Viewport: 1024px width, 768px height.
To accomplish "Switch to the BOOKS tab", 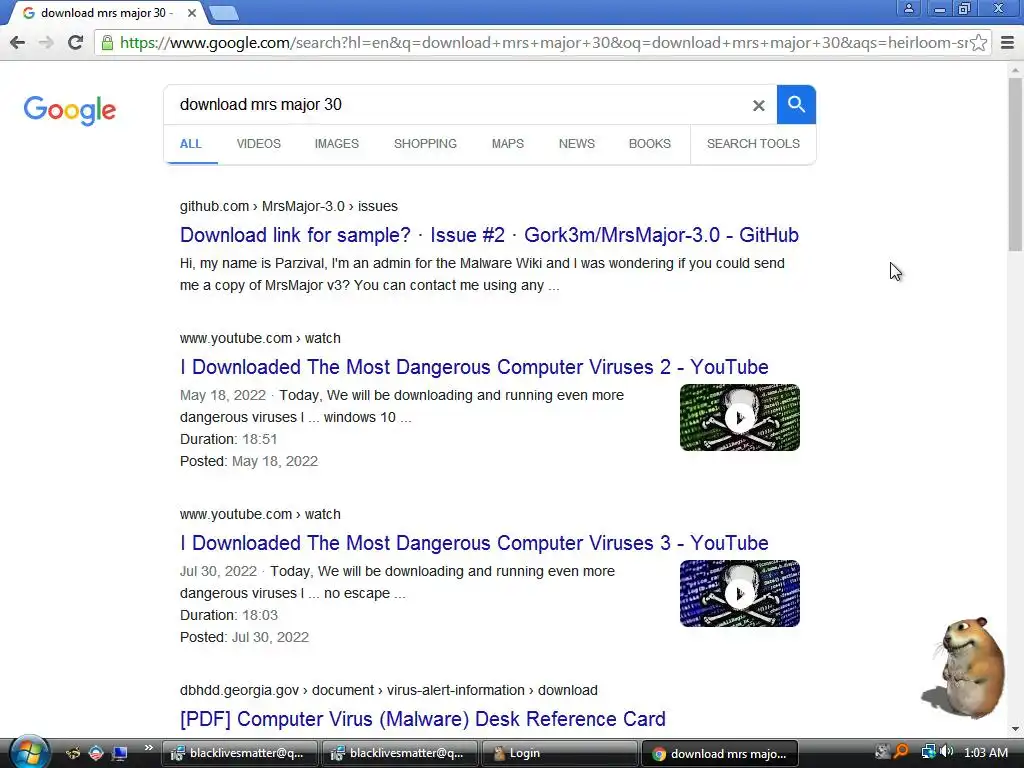I will click(650, 144).
